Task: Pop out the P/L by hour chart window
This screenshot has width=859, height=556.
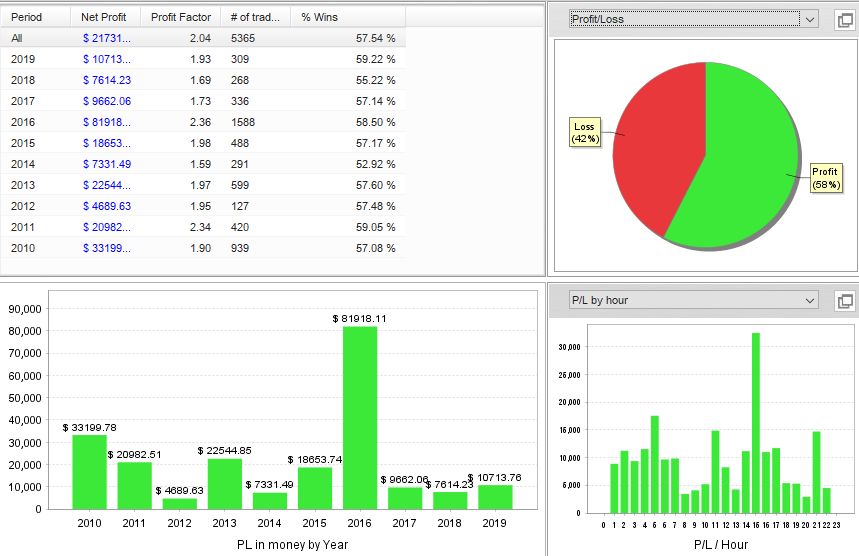Action: click(x=845, y=301)
